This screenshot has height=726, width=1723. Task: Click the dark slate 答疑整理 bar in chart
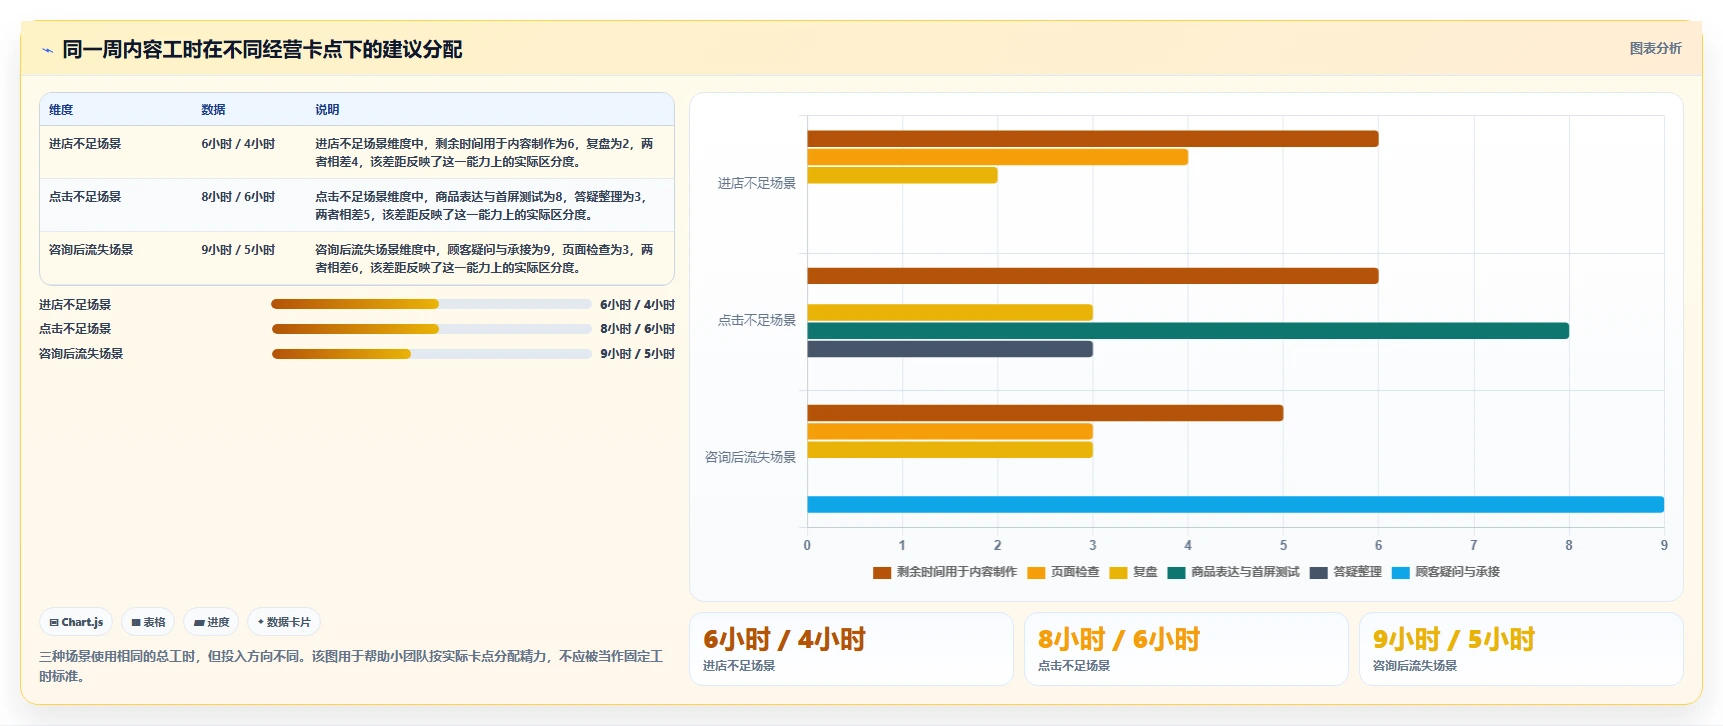pyautogui.click(x=950, y=349)
